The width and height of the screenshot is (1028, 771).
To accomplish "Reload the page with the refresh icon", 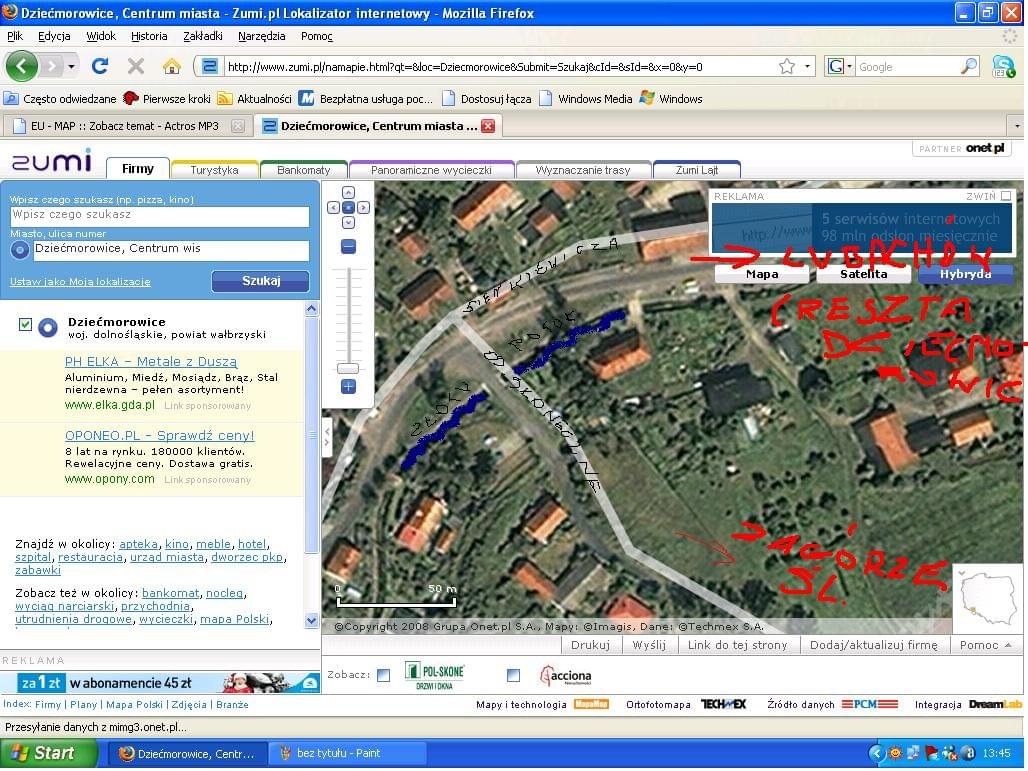I will [x=100, y=66].
